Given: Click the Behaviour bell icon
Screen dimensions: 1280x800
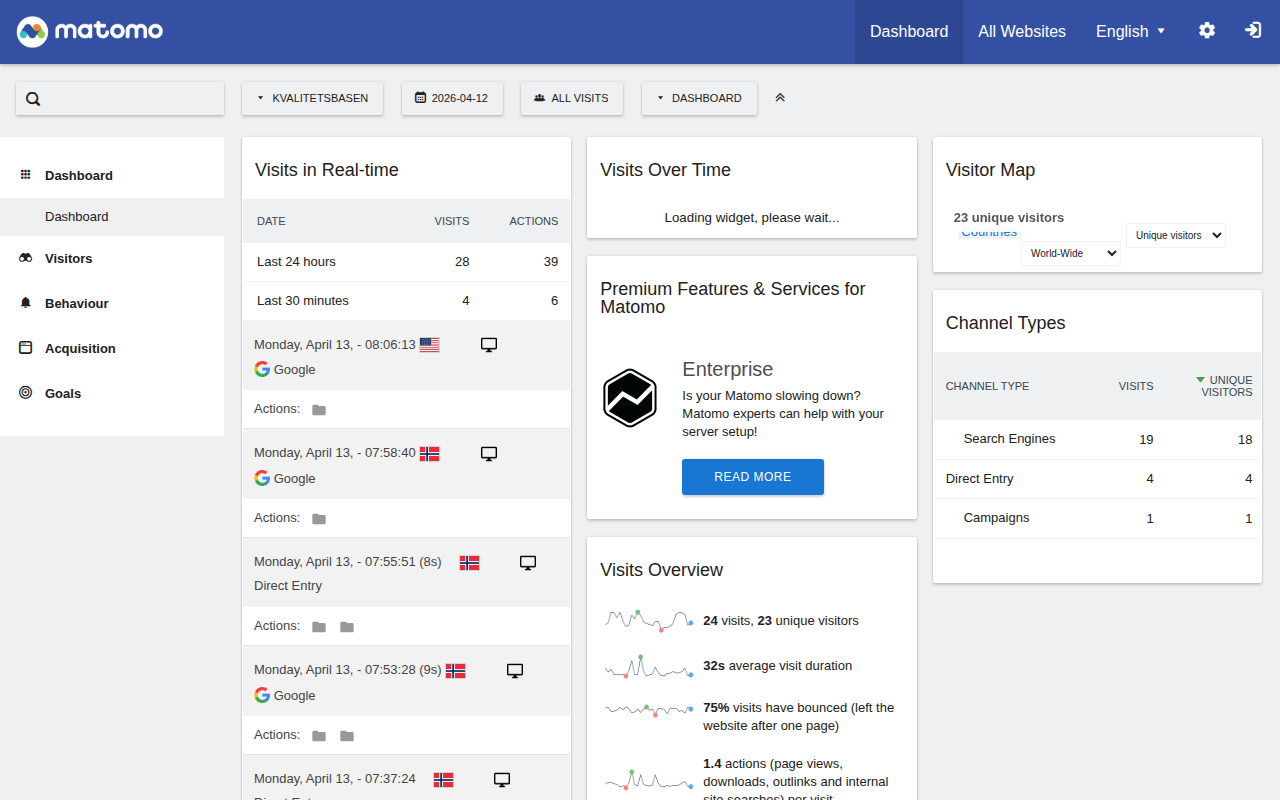Looking at the screenshot, I should 26,303.
